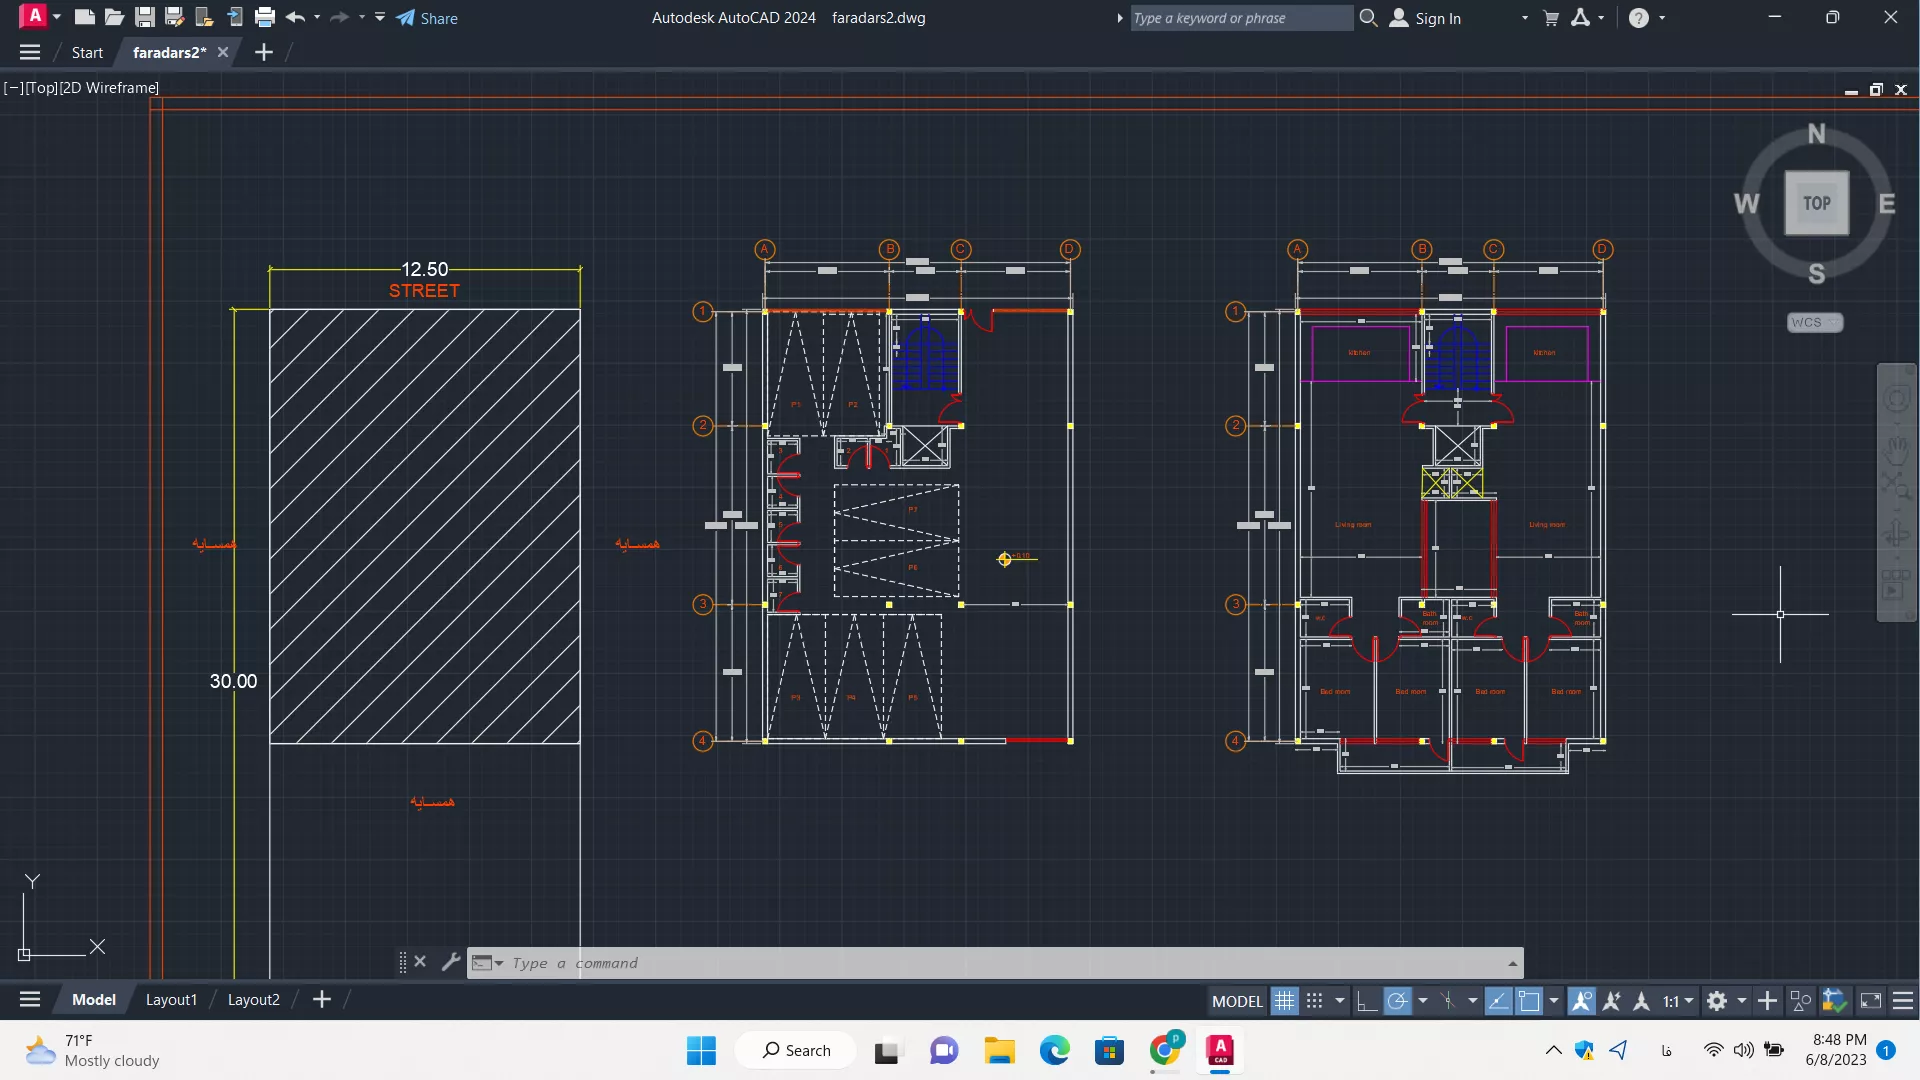This screenshot has height=1080, width=1920.
Task: Expand workspace switching dropdown arrow
Action: [x=1742, y=1001]
